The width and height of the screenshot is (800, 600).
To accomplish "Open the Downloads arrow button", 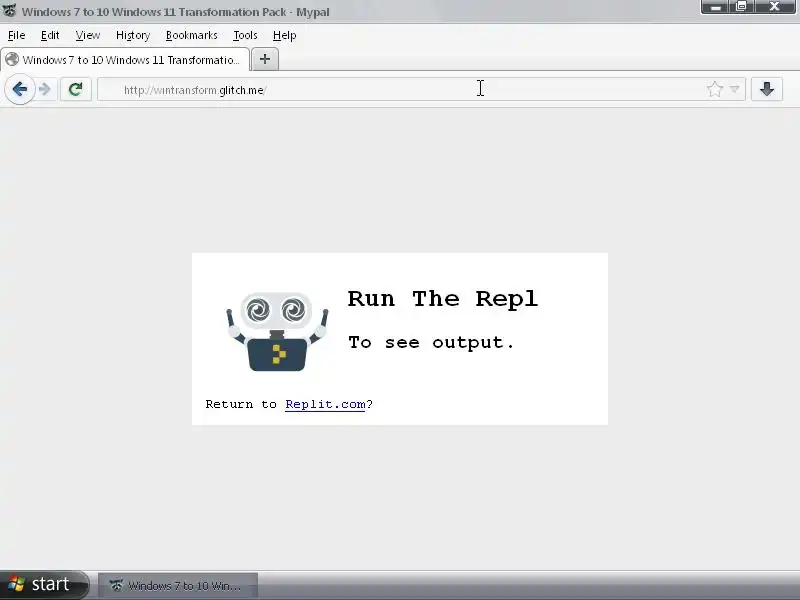I will pos(766,89).
